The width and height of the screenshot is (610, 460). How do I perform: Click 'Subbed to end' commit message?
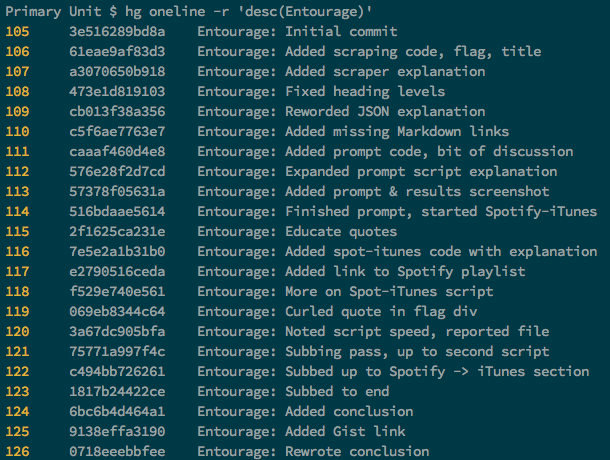(337, 392)
